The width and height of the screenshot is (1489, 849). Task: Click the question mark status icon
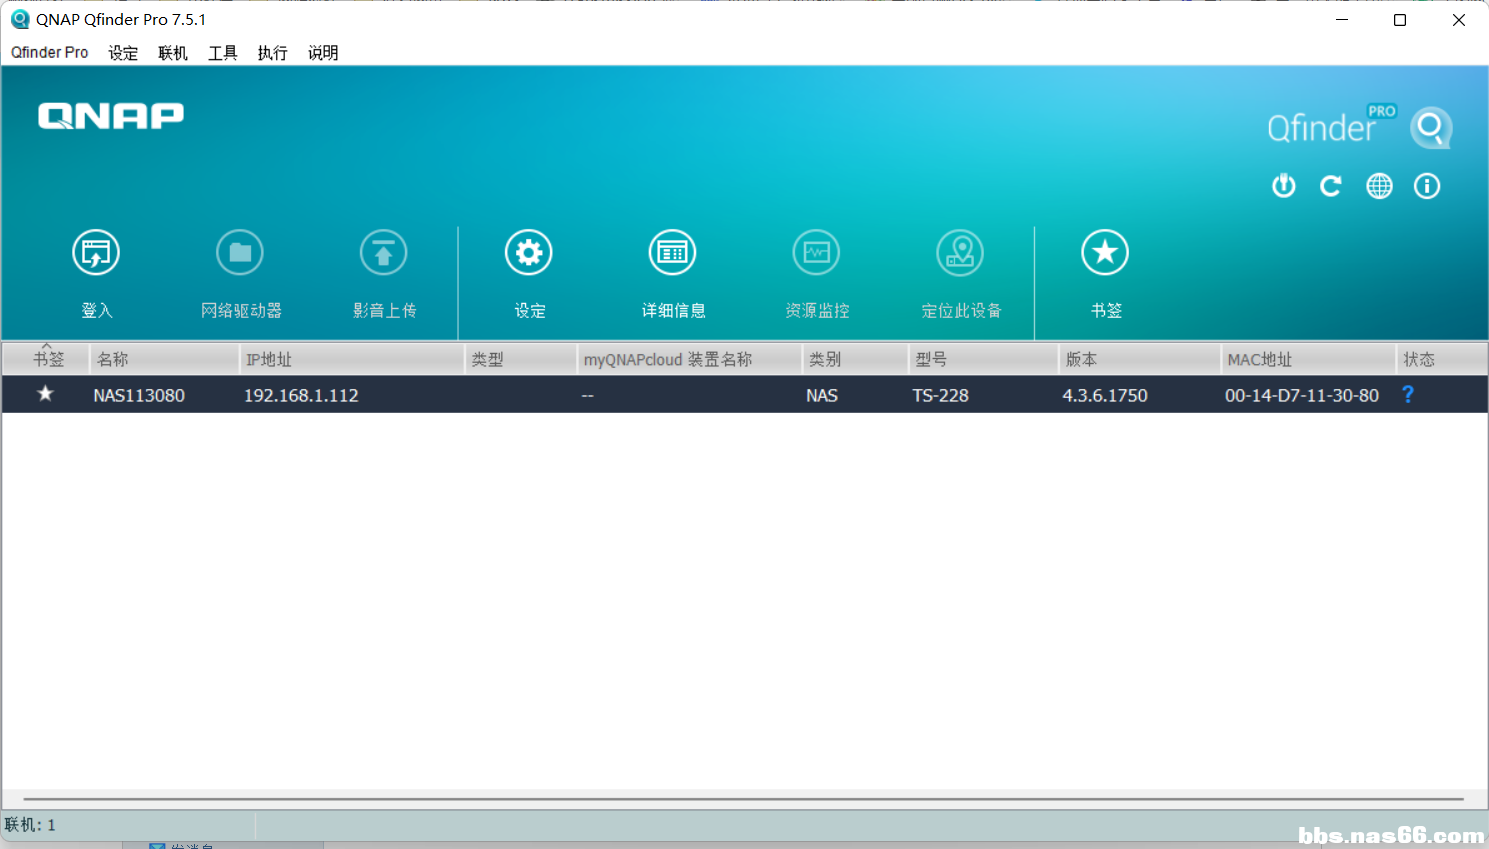pos(1408,394)
